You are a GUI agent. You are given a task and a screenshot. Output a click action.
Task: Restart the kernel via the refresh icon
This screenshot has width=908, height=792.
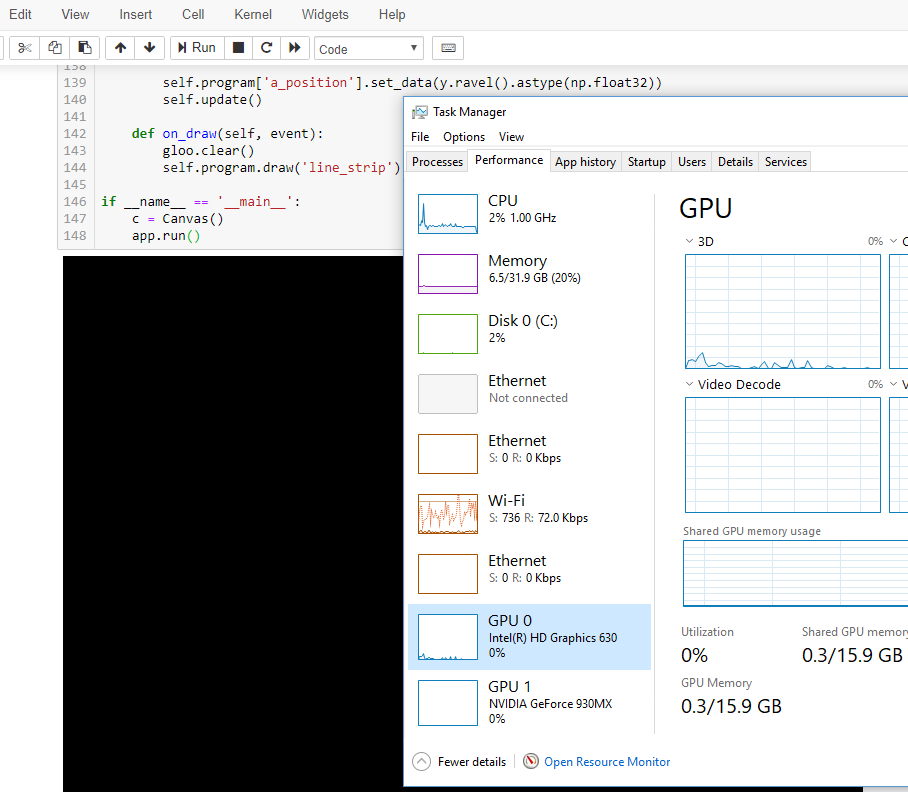pos(266,47)
